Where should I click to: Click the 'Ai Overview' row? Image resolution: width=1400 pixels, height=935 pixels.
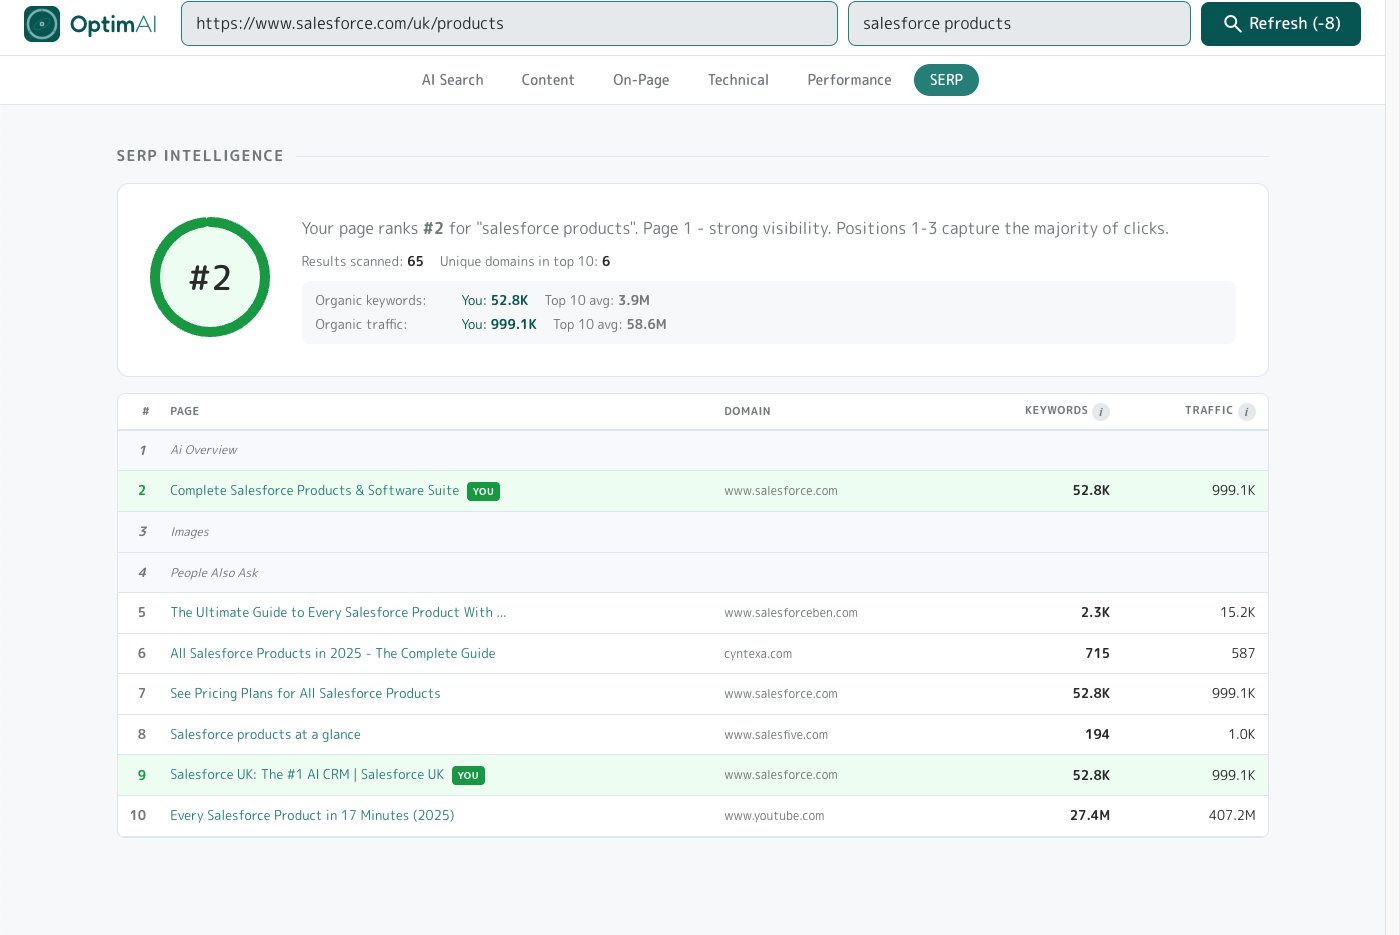click(x=693, y=450)
